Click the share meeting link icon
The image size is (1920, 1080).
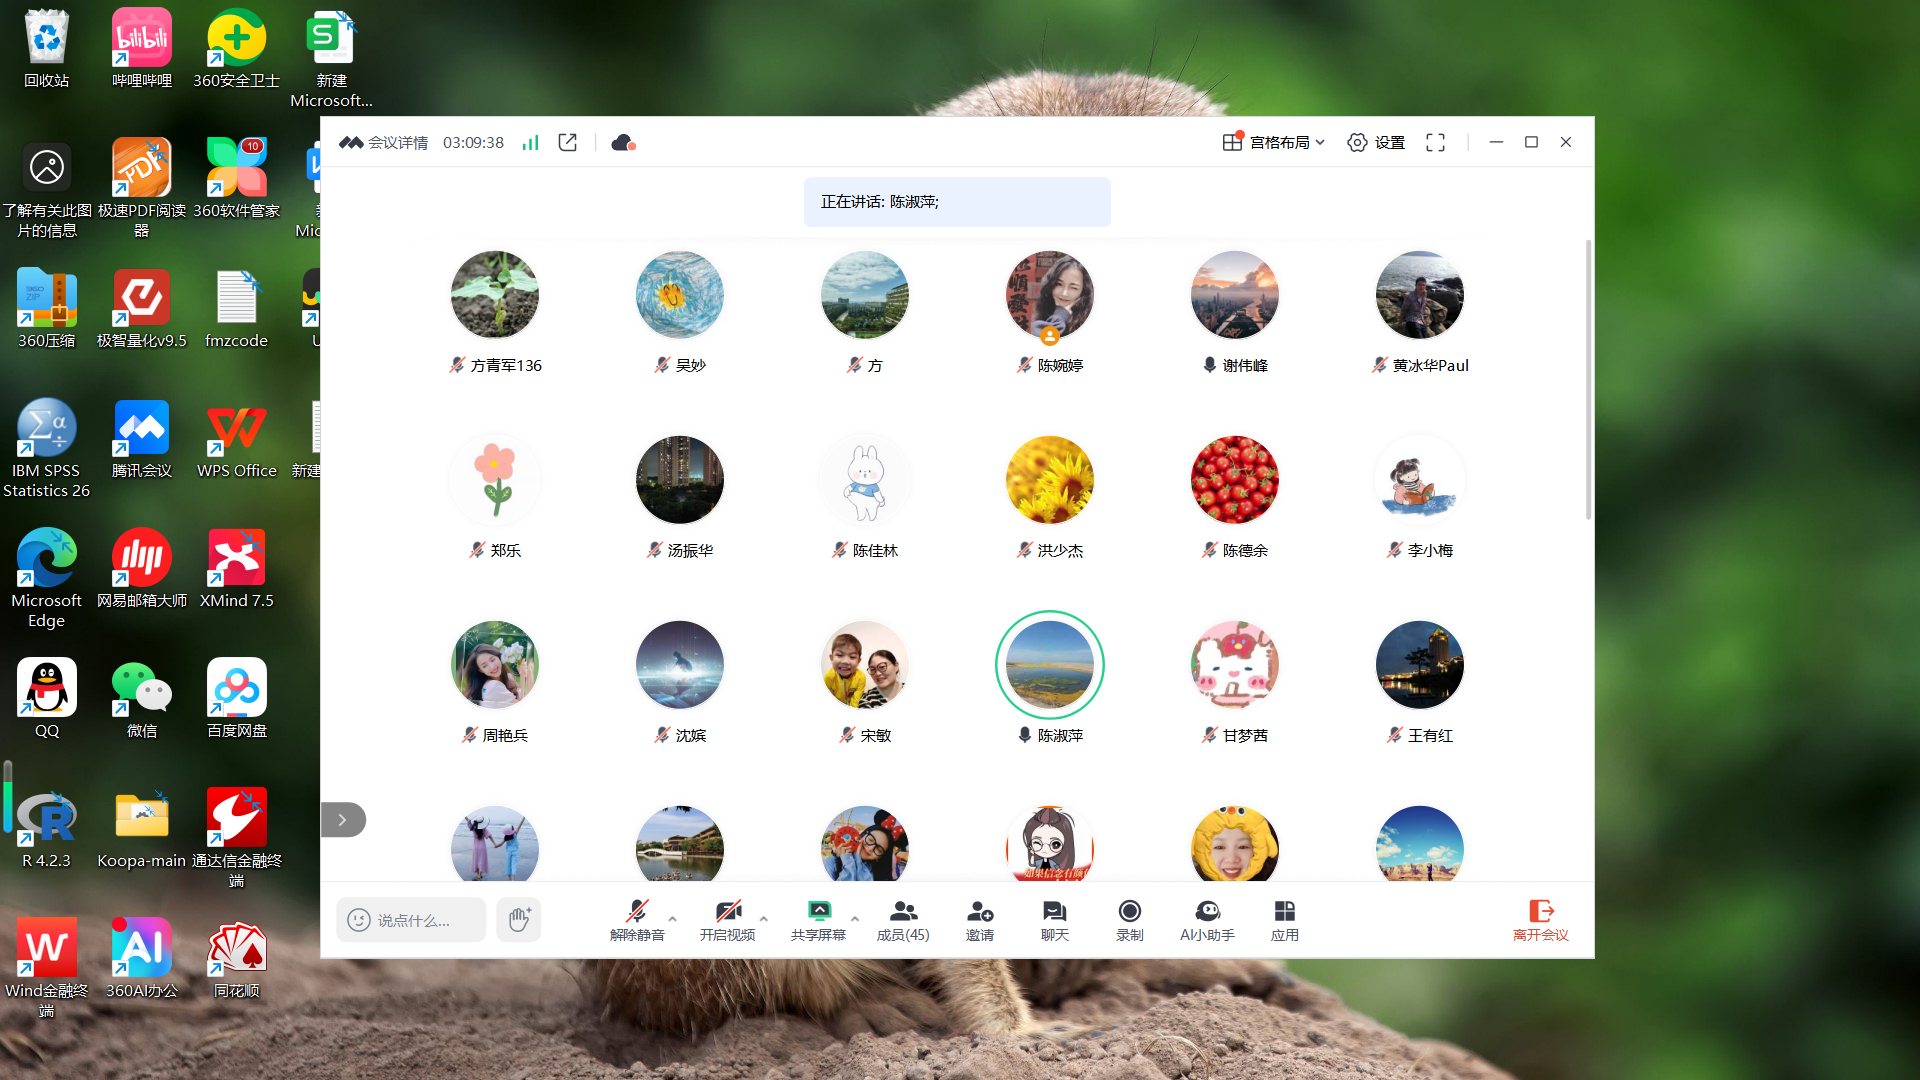(567, 143)
